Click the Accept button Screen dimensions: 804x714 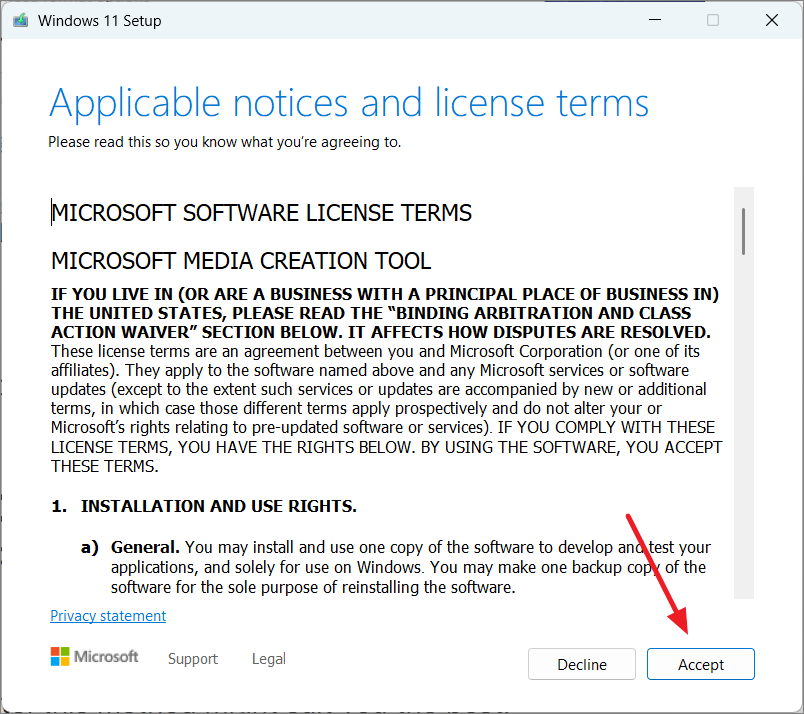click(x=700, y=664)
